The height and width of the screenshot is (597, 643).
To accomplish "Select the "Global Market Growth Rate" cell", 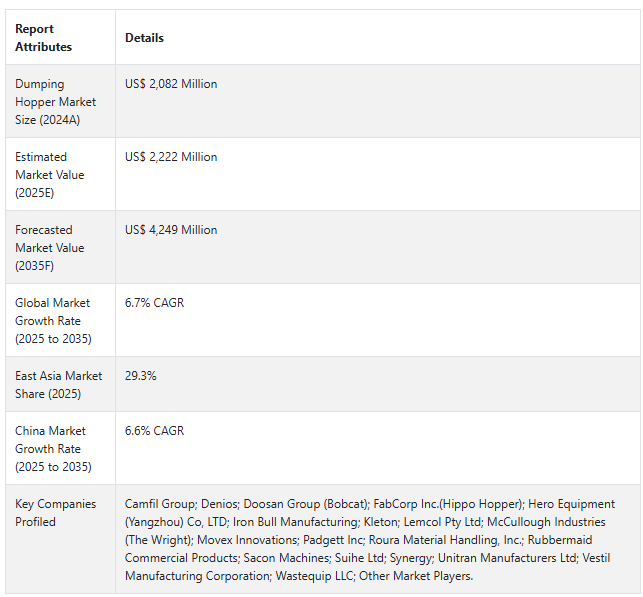I will point(53,321).
